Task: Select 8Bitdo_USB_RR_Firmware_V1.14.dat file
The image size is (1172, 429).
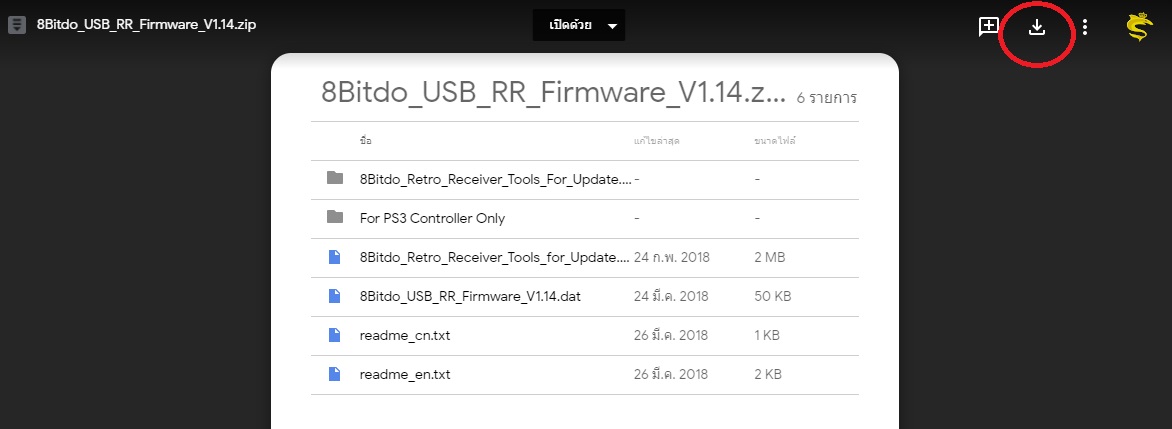Action: (x=470, y=296)
